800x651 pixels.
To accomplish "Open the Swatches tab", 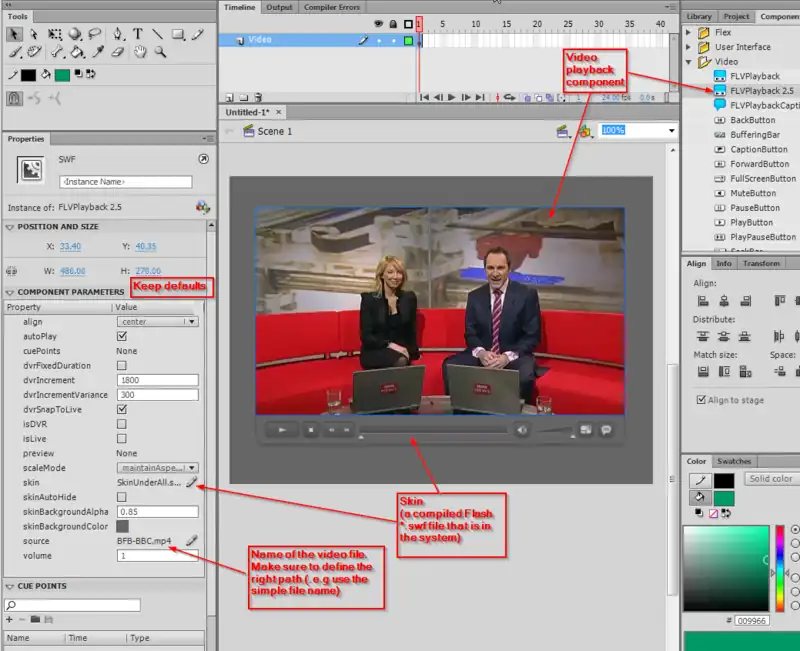I will pyautogui.click(x=734, y=461).
